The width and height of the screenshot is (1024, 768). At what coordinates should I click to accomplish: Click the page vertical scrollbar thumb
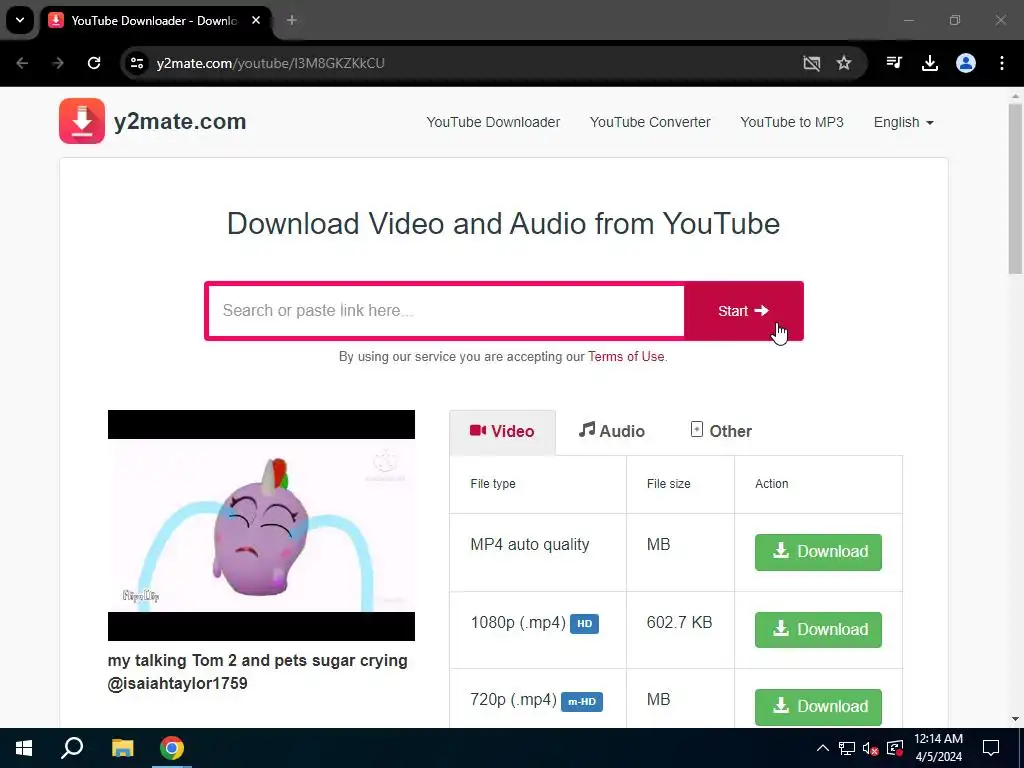1015,189
